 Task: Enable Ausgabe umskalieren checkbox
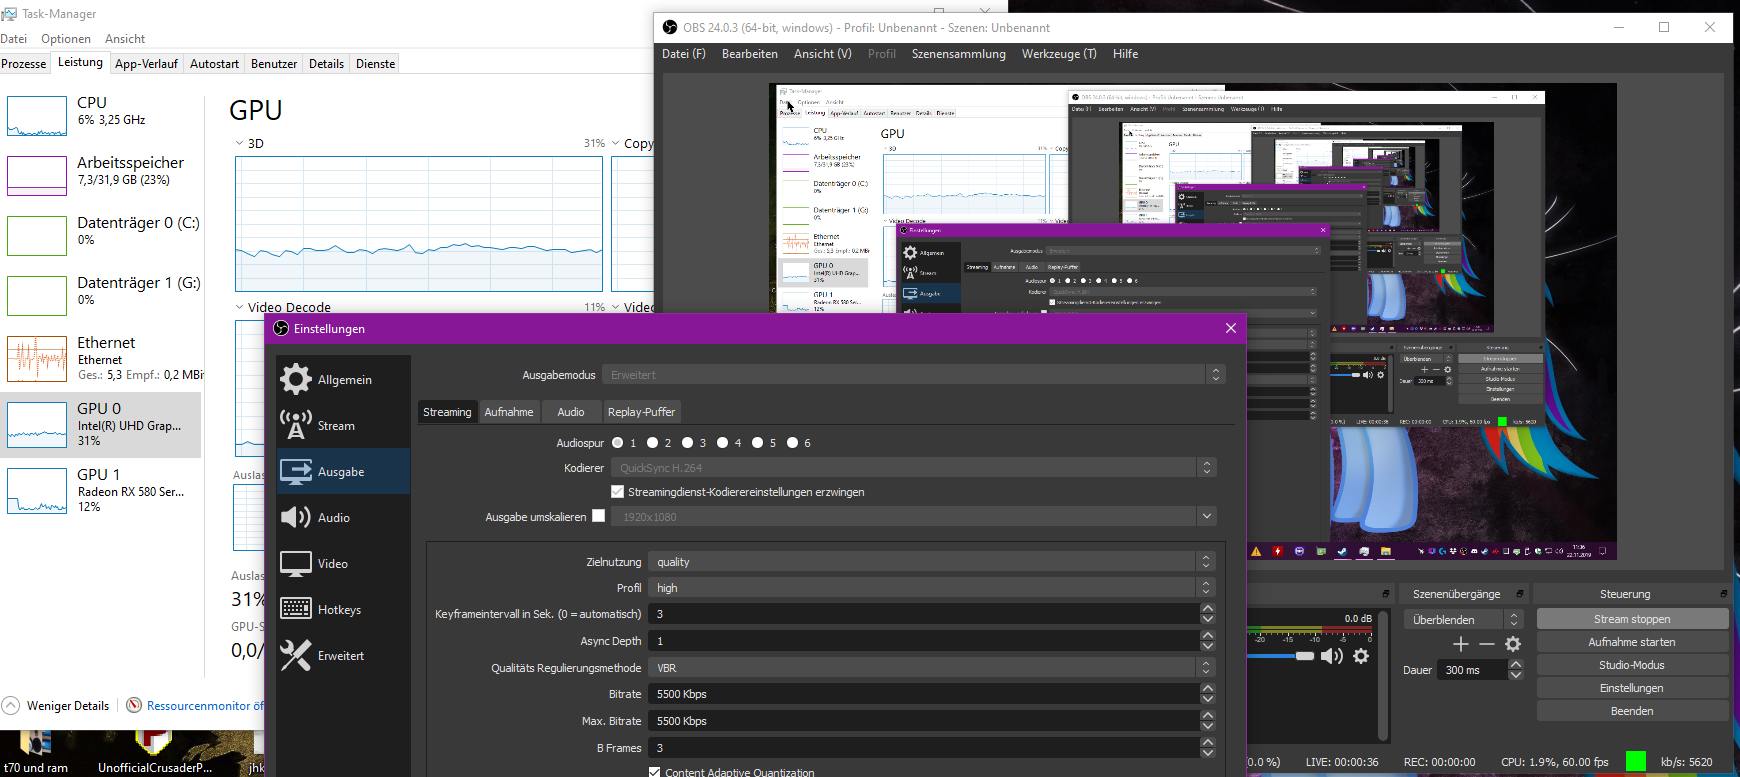pyautogui.click(x=599, y=516)
